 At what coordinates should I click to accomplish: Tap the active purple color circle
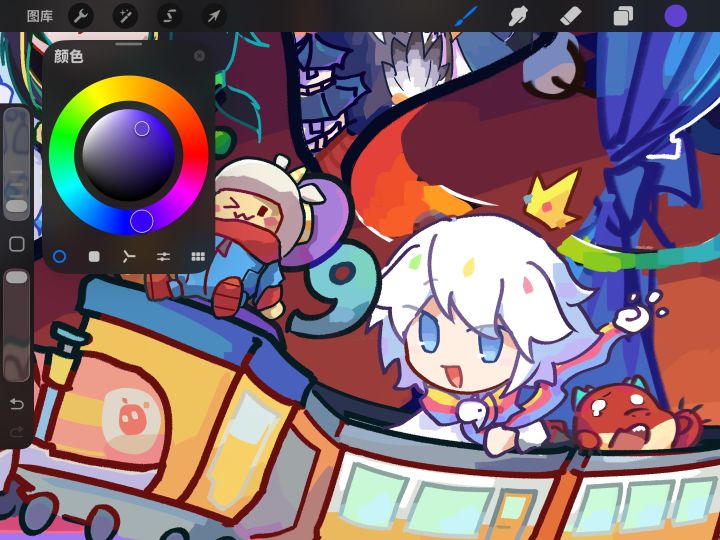(675, 16)
